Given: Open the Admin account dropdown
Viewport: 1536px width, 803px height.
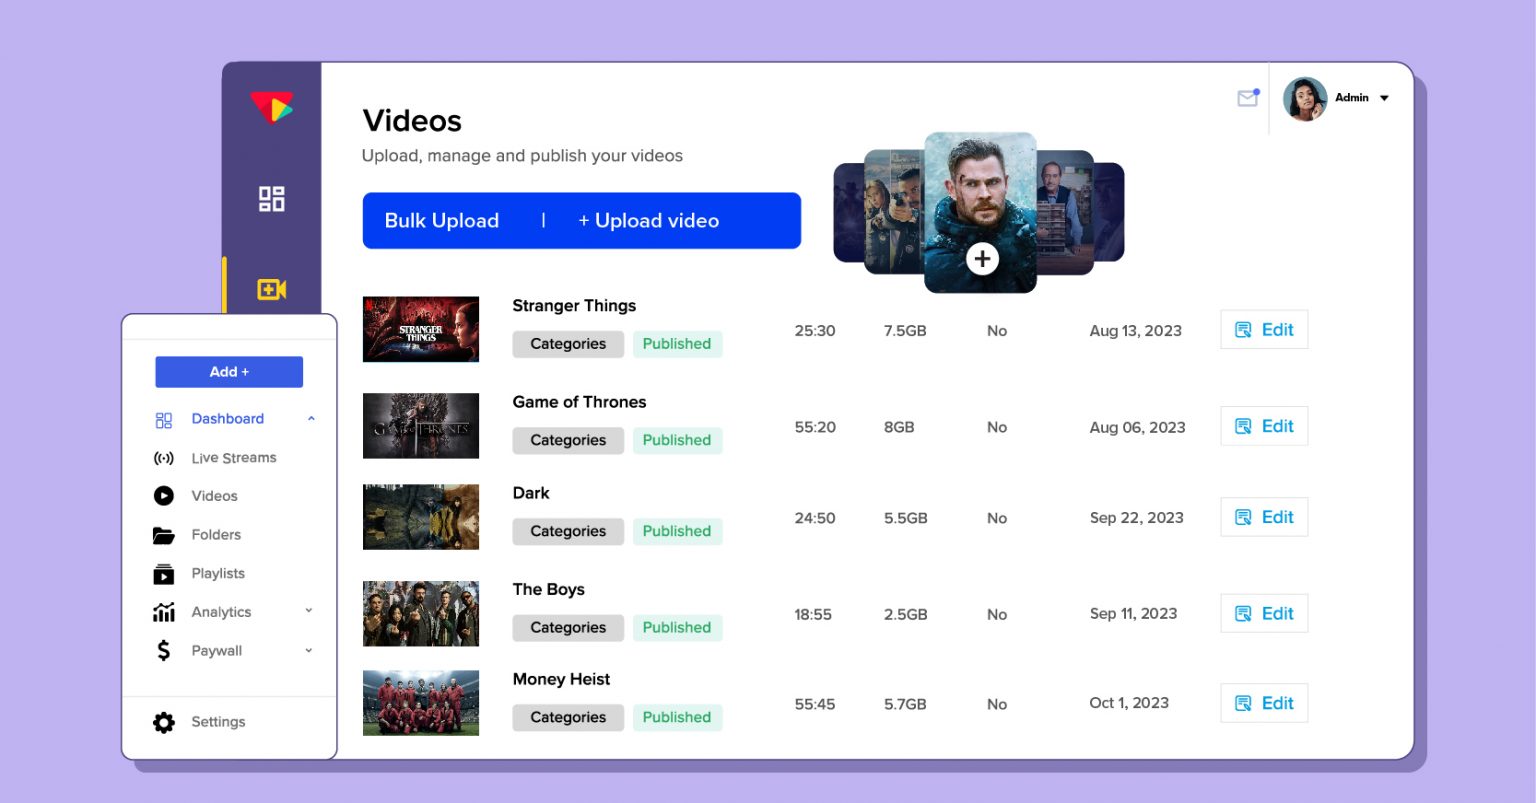Looking at the screenshot, I should click(x=1384, y=98).
